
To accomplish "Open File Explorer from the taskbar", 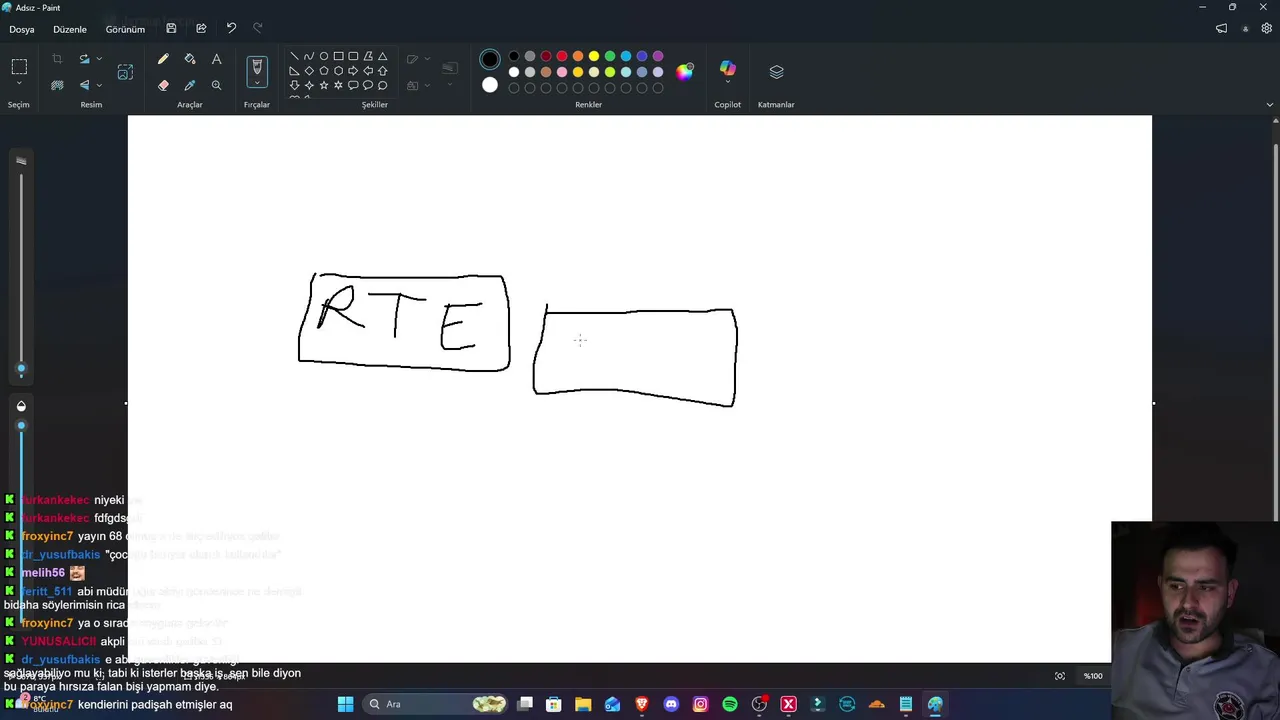I will click(583, 704).
